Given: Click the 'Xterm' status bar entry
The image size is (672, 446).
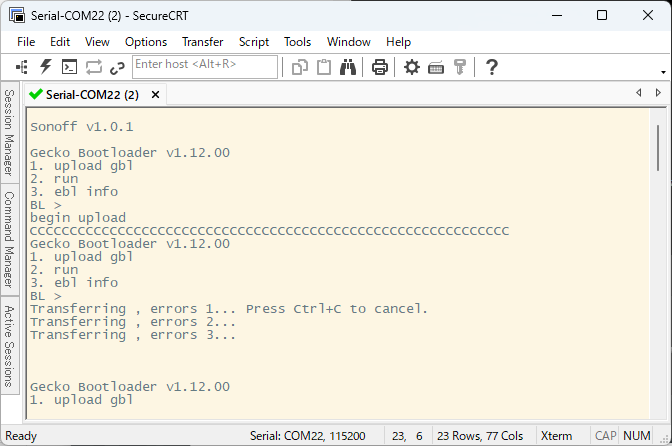Looking at the screenshot, I should [556, 436].
